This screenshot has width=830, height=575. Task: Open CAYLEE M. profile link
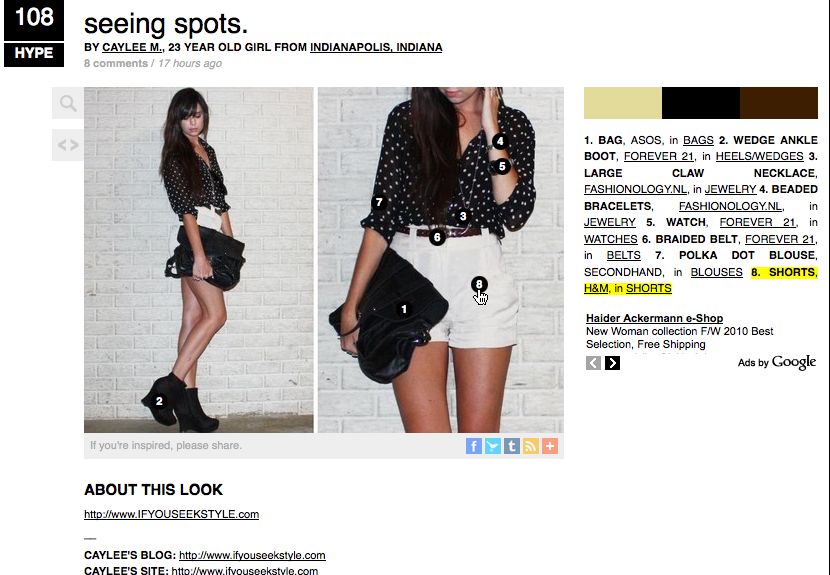pos(132,47)
